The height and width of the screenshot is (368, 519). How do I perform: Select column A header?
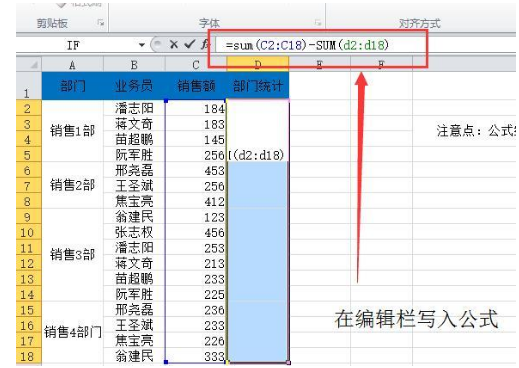[72, 65]
